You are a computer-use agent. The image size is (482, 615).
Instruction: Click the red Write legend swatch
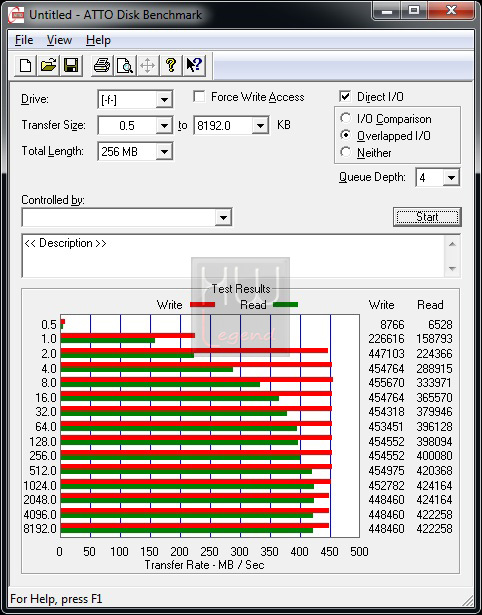pos(202,305)
